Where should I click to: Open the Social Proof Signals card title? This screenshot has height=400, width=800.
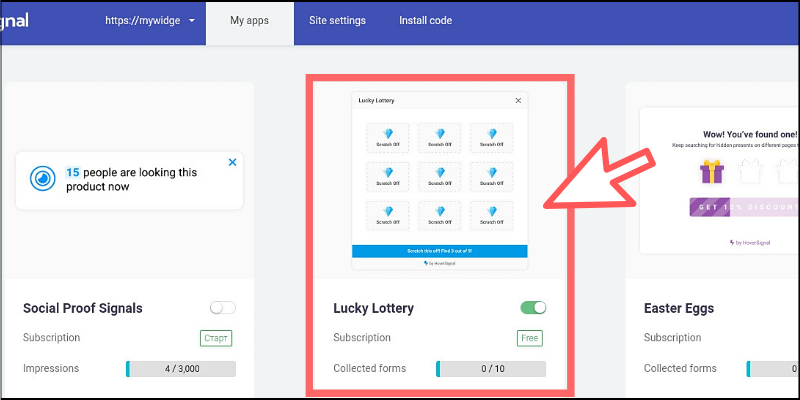tap(83, 308)
